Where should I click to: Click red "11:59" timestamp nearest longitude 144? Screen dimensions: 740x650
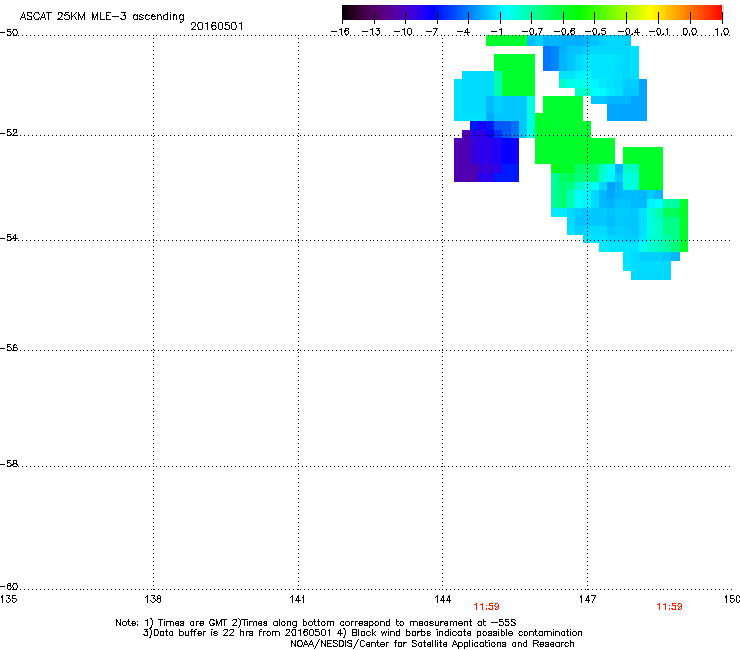(486, 607)
